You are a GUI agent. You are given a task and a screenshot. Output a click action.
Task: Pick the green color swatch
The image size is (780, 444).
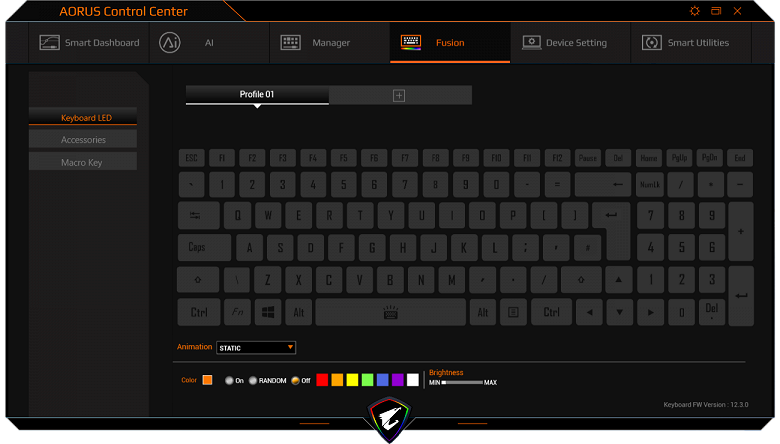(x=368, y=380)
